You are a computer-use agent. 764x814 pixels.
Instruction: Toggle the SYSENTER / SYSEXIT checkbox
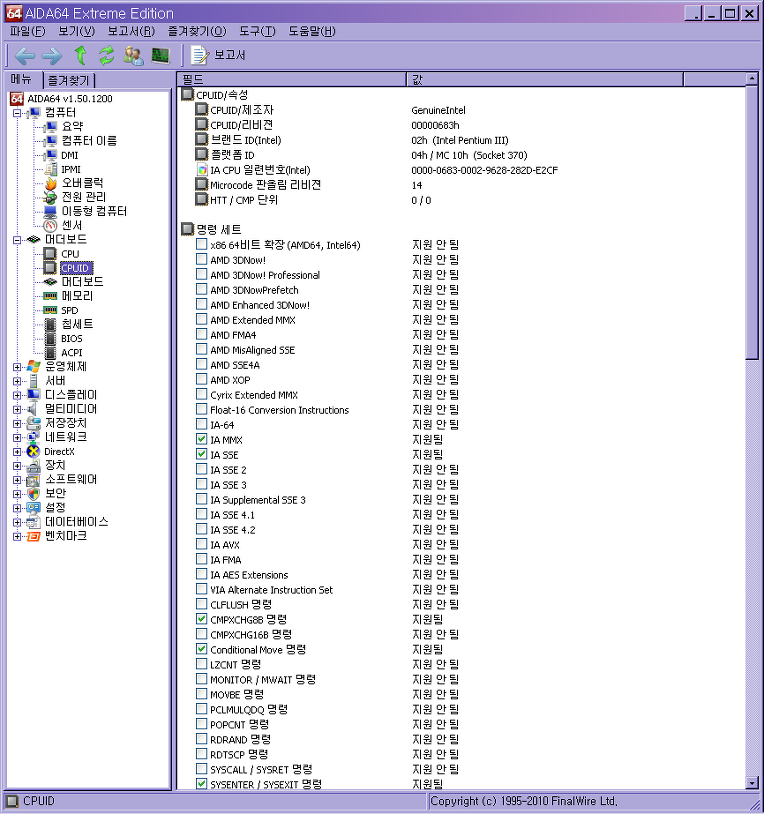(x=202, y=784)
